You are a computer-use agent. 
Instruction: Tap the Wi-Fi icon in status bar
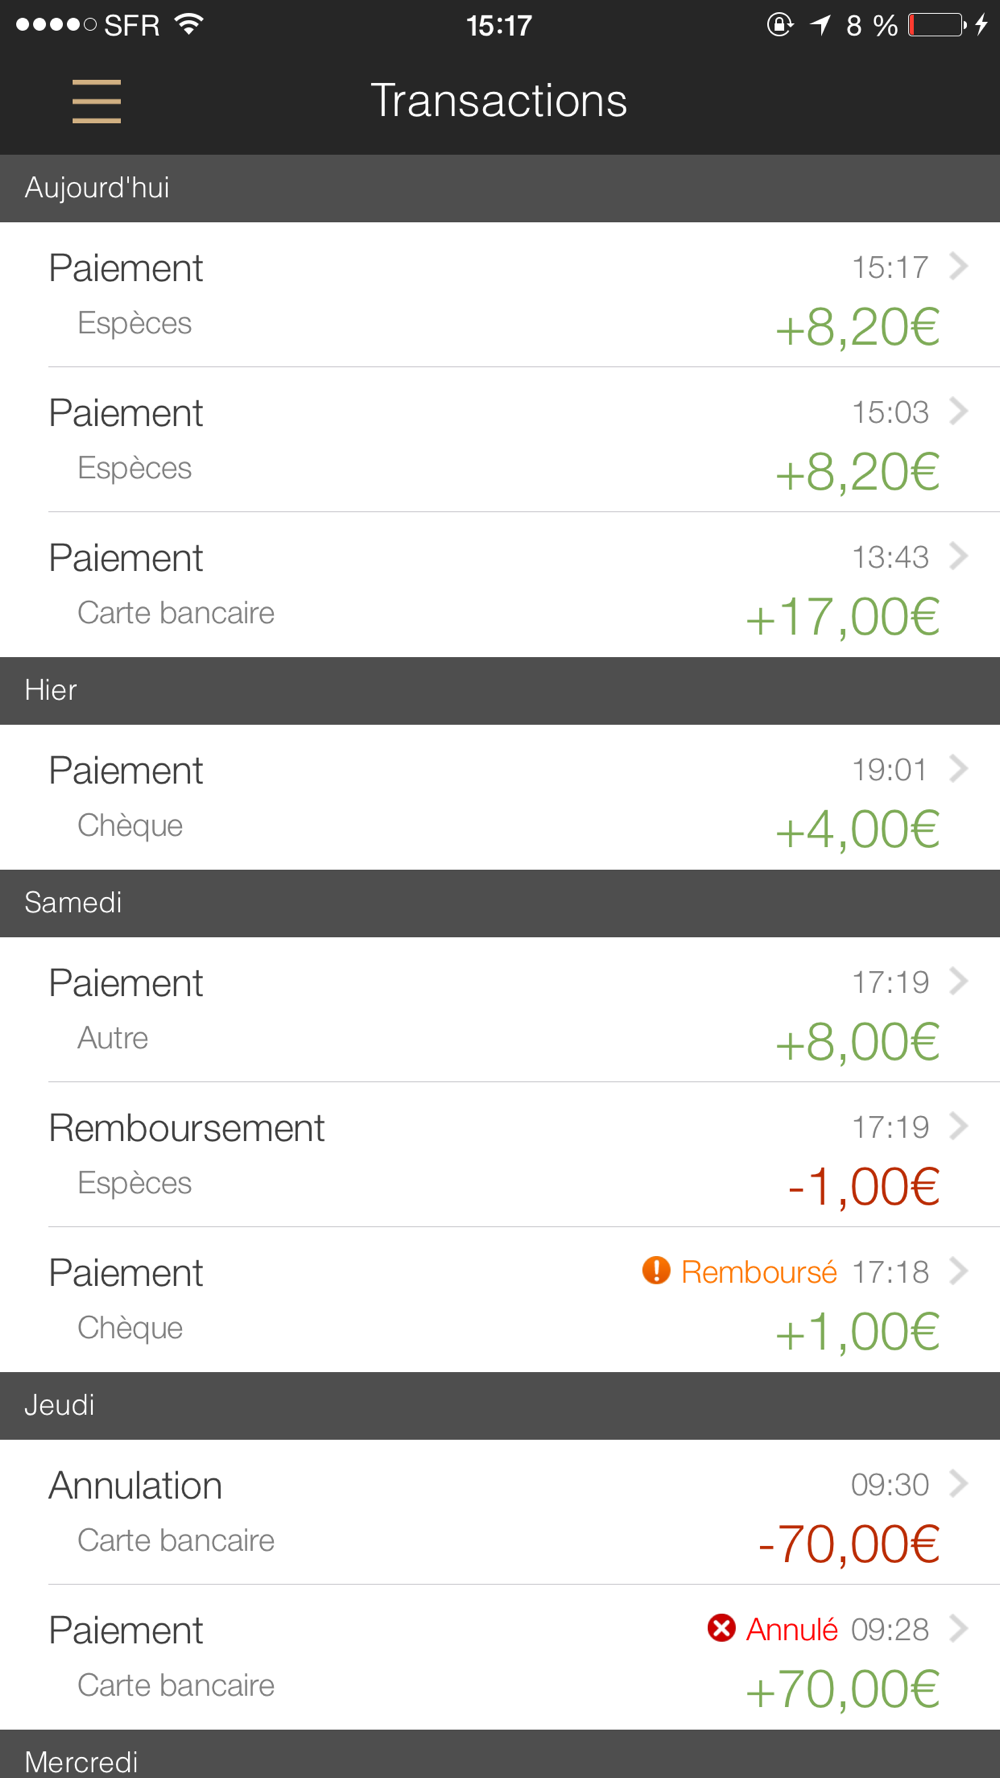(x=189, y=24)
